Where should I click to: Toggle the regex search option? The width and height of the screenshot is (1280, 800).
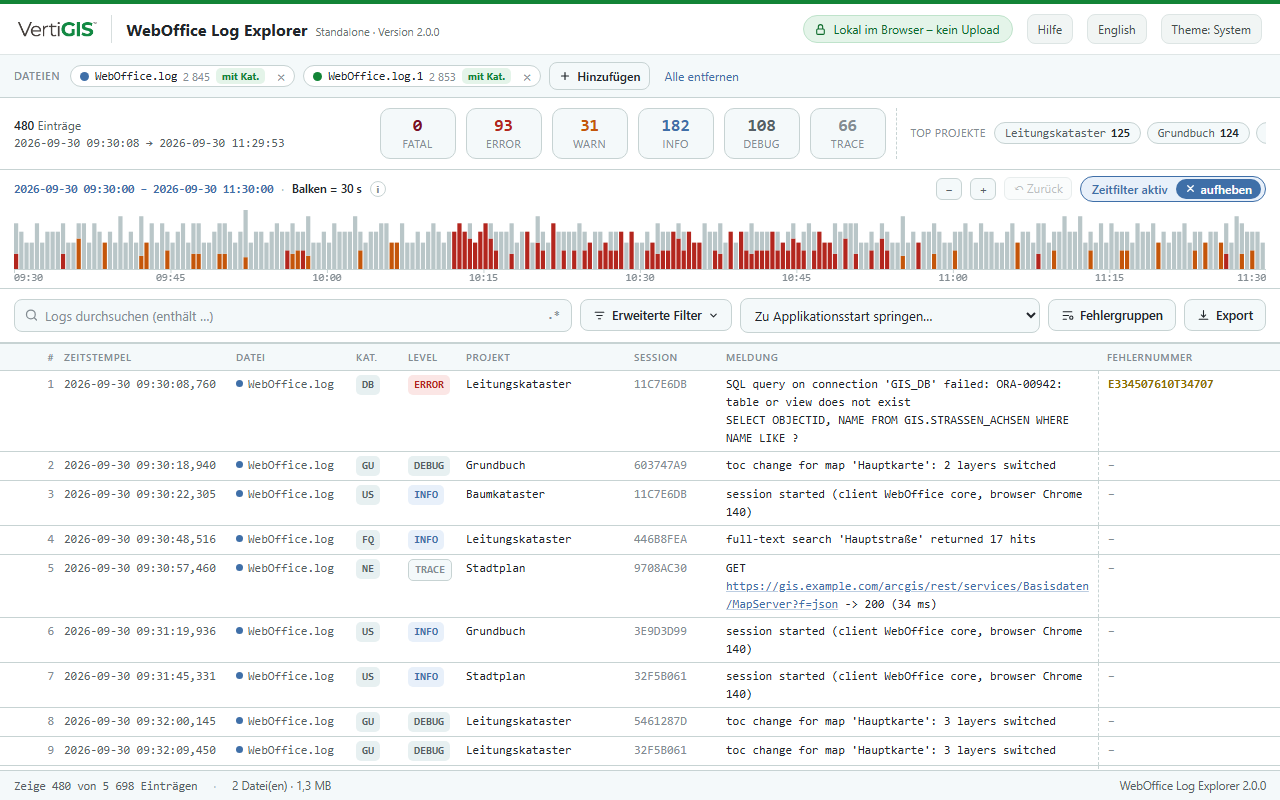point(555,316)
